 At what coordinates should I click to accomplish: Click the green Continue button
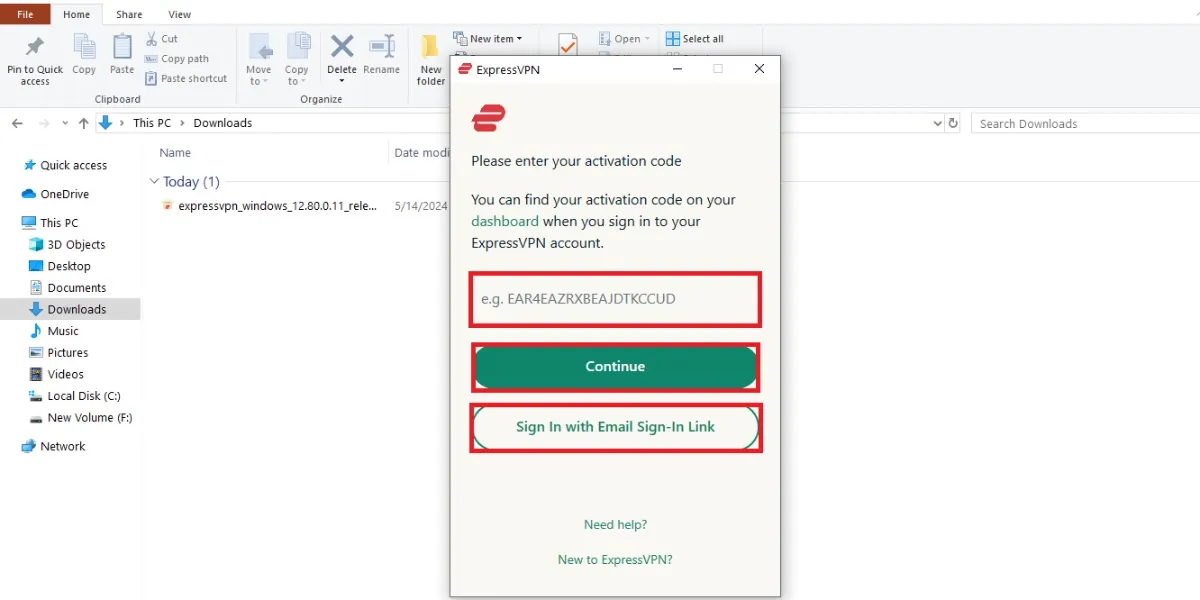pos(615,367)
